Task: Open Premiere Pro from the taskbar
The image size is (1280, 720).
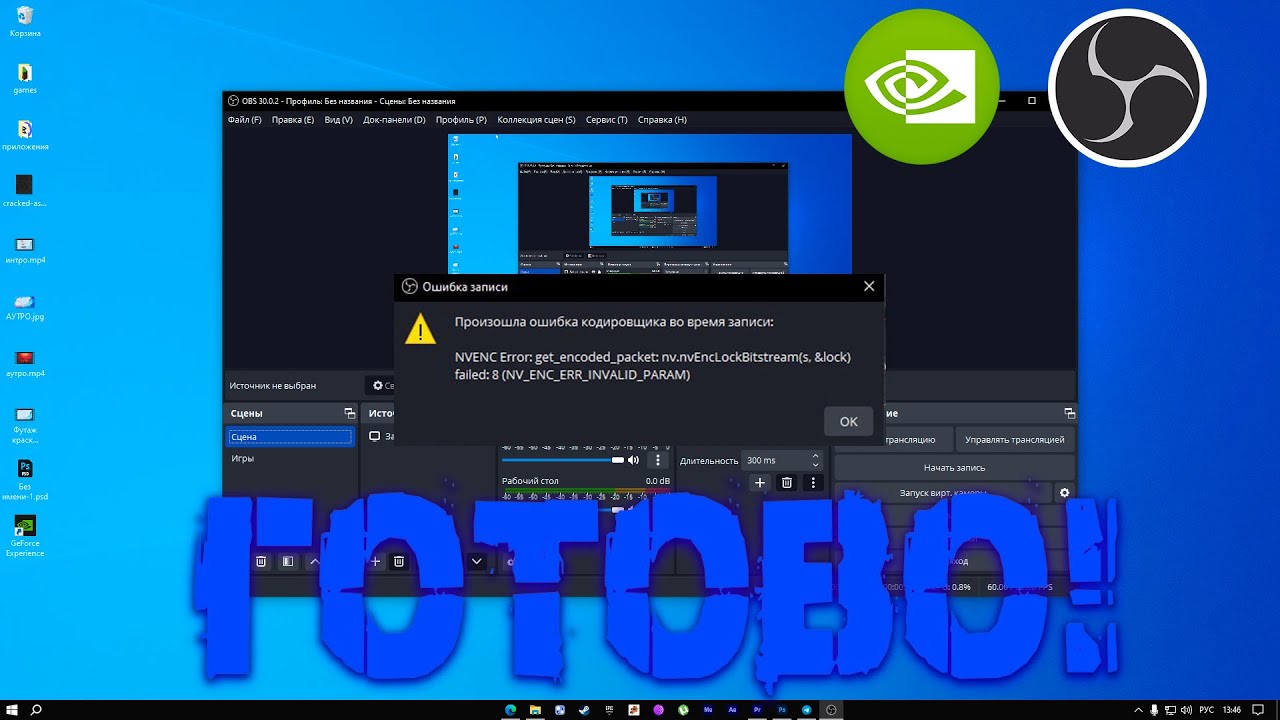Action: (757, 710)
